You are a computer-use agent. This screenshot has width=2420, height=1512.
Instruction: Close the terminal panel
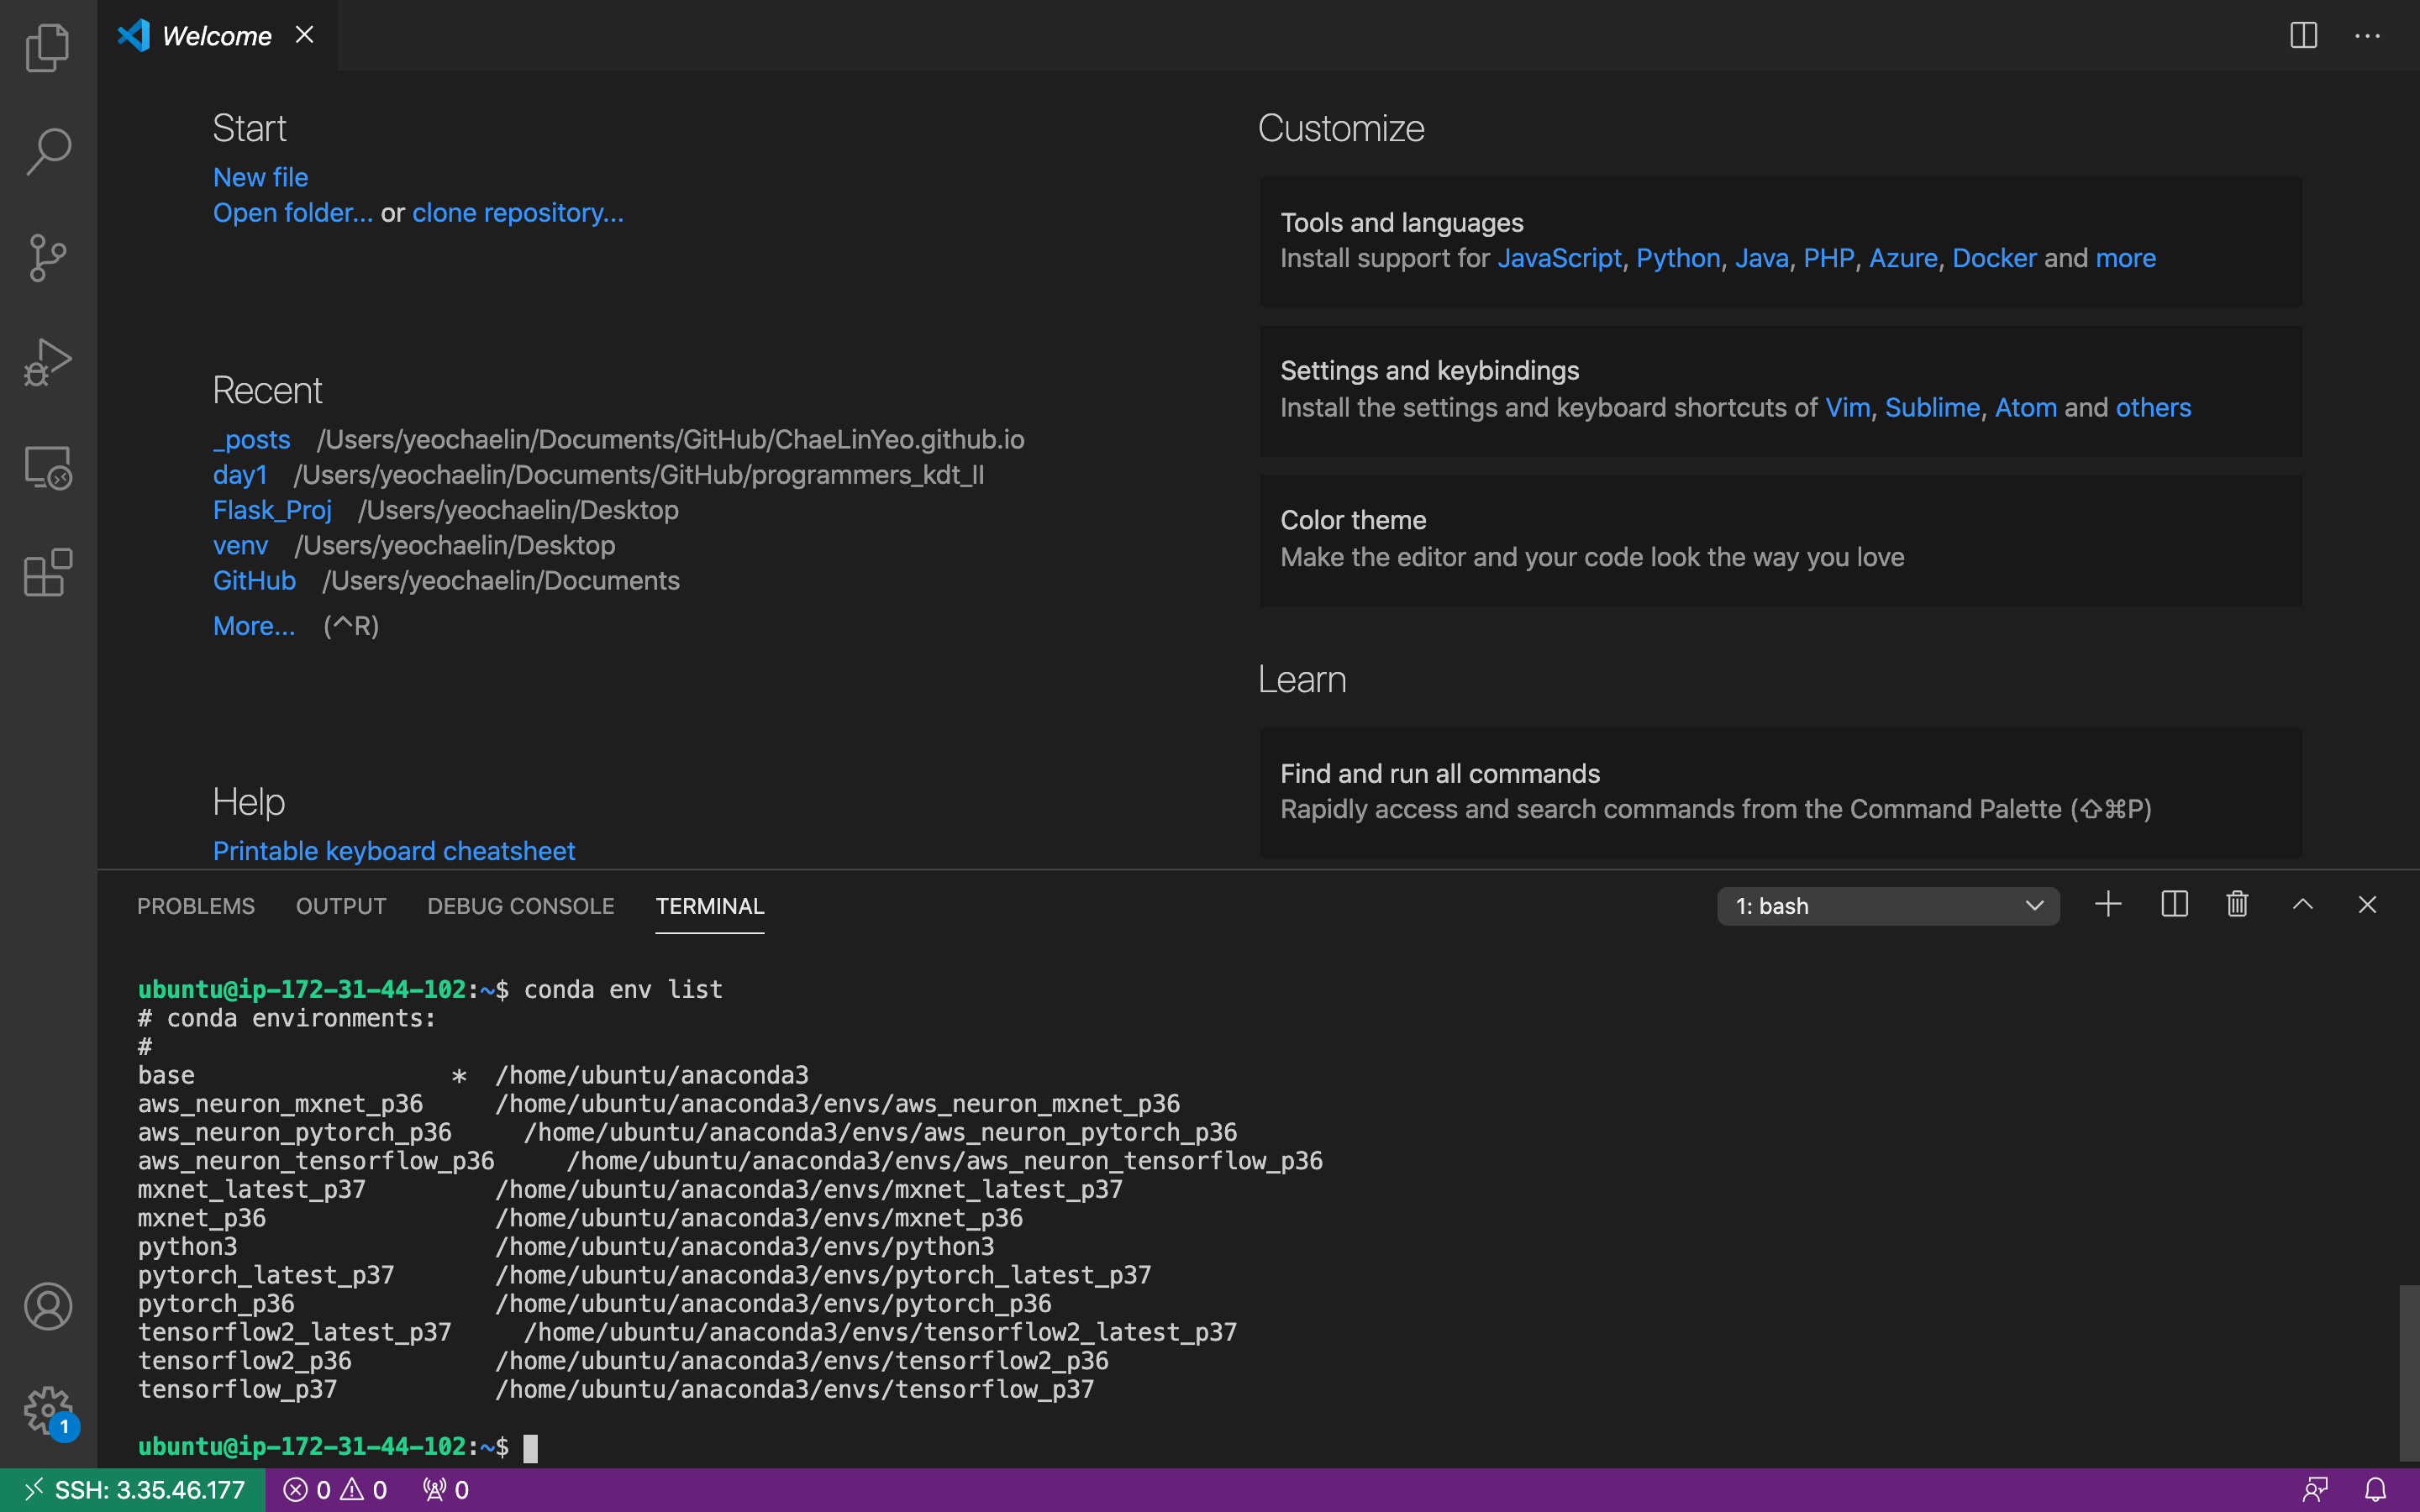click(2367, 904)
